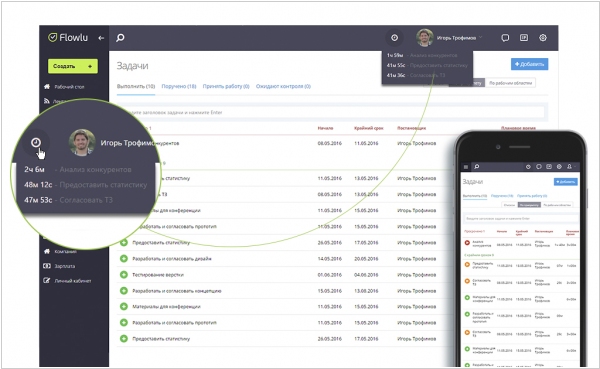Switch to the Принять работу (0) tab
600x369 pixels.
click(226, 86)
